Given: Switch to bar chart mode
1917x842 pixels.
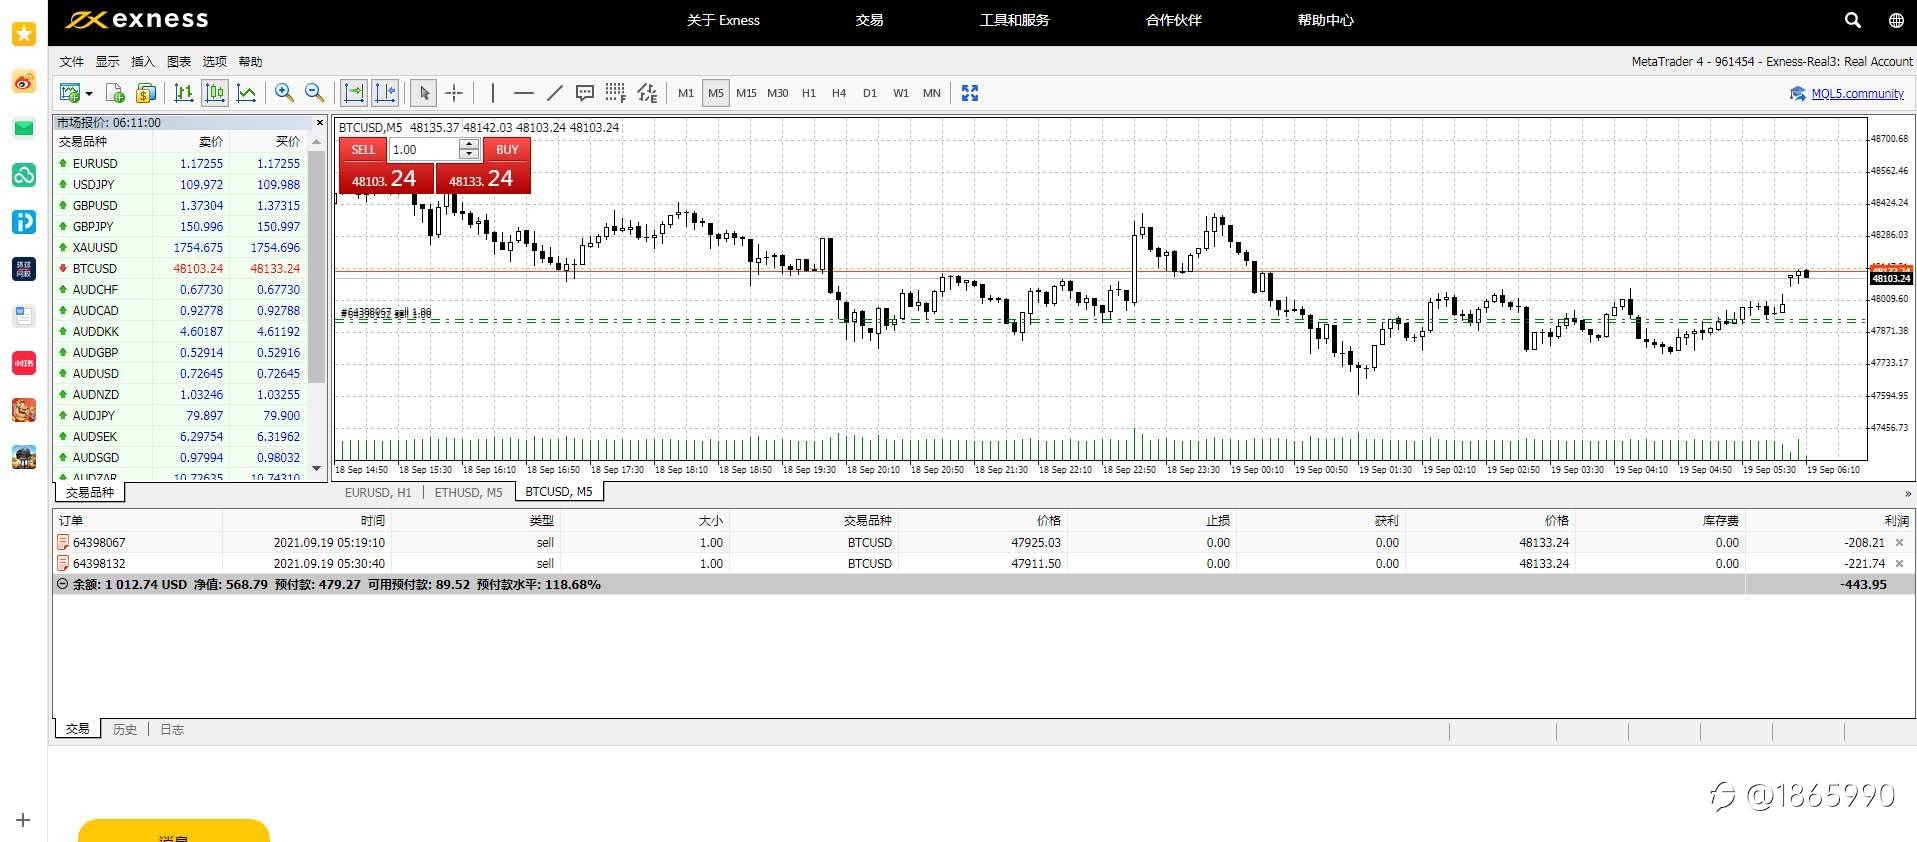Looking at the screenshot, I should pyautogui.click(x=184, y=93).
